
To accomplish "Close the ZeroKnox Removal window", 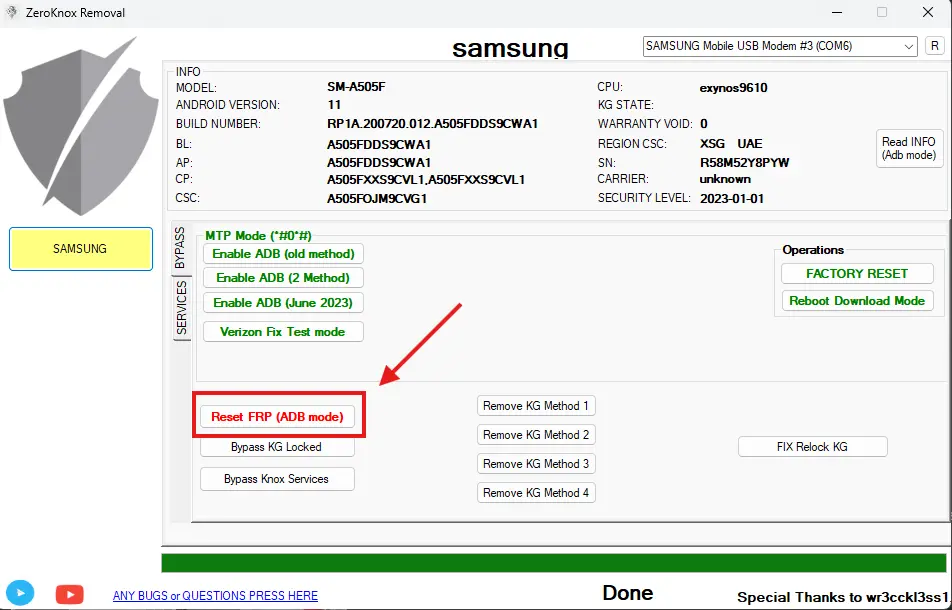I will coord(928,12).
